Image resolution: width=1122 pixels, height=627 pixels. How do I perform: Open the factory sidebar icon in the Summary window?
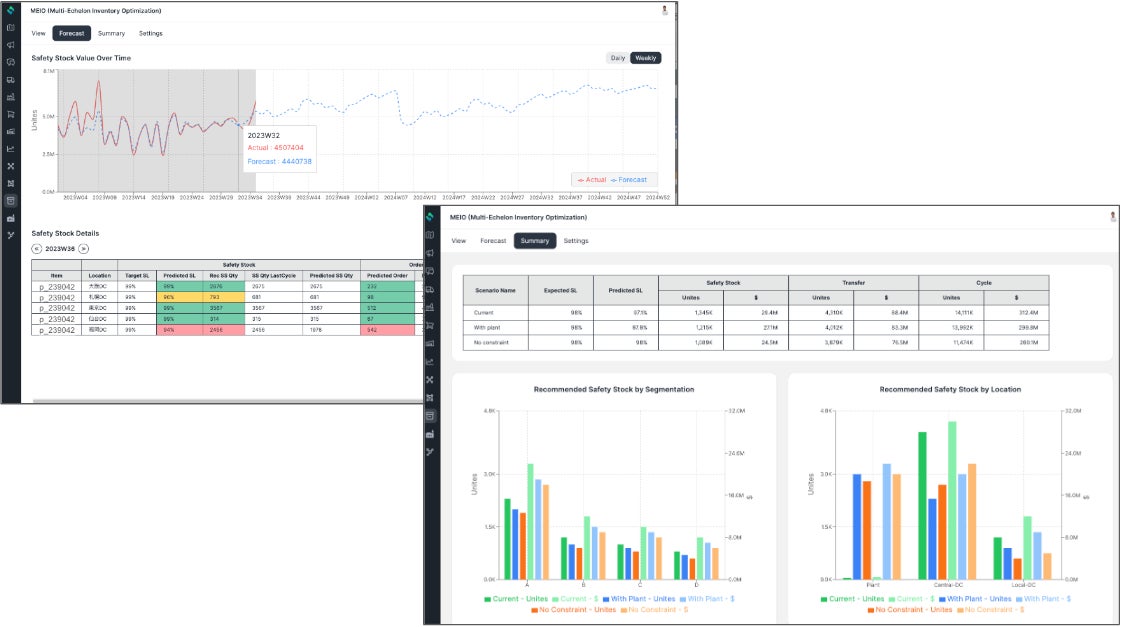pyautogui.click(x=430, y=434)
